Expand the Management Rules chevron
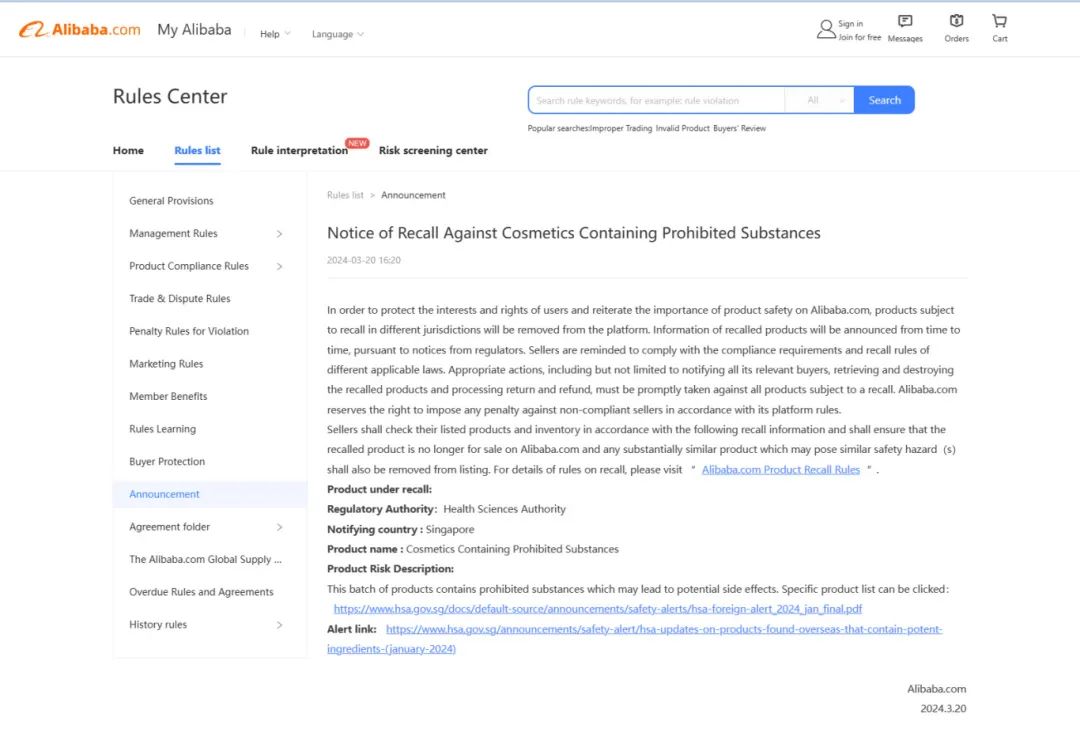Viewport: 1080px width, 751px height. point(279,234)
